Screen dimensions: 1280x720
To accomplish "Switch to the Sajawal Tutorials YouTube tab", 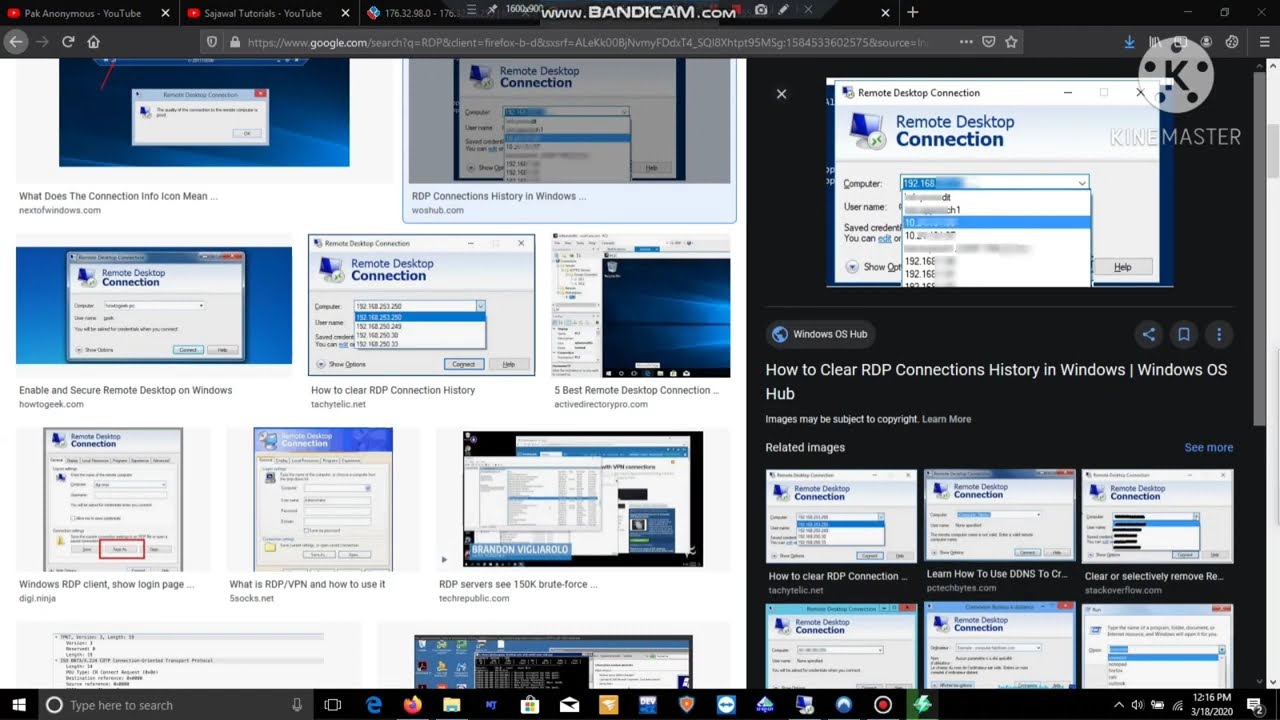I will point(266,13).
